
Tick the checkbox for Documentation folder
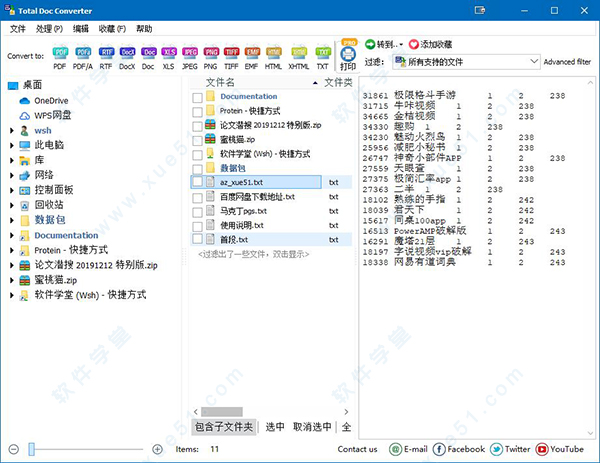point(197,98)
